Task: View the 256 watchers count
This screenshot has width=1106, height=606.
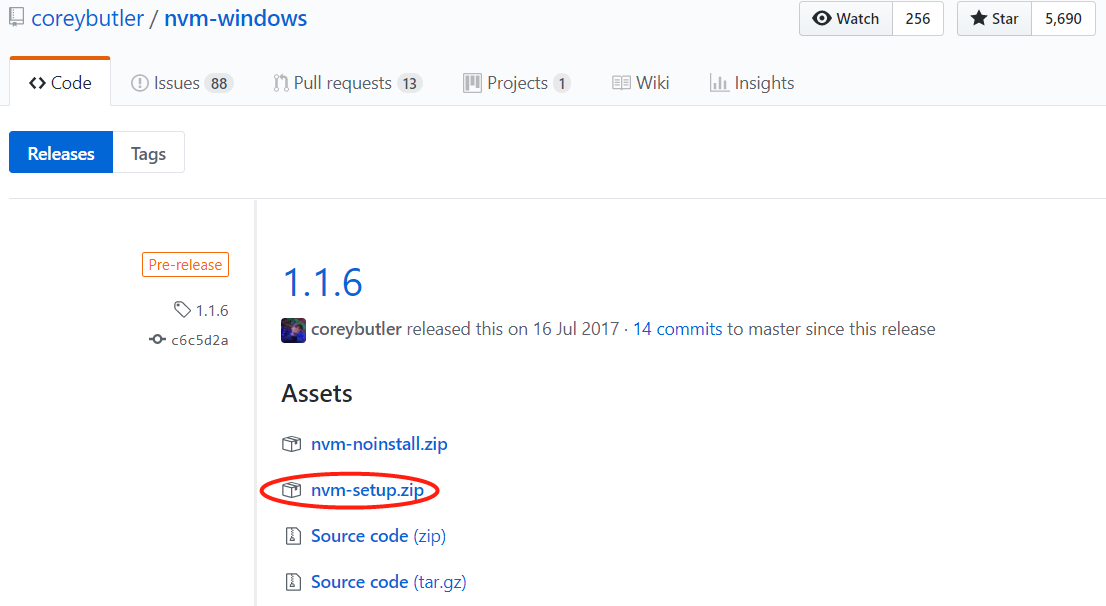Action: (x=918, y=18)
